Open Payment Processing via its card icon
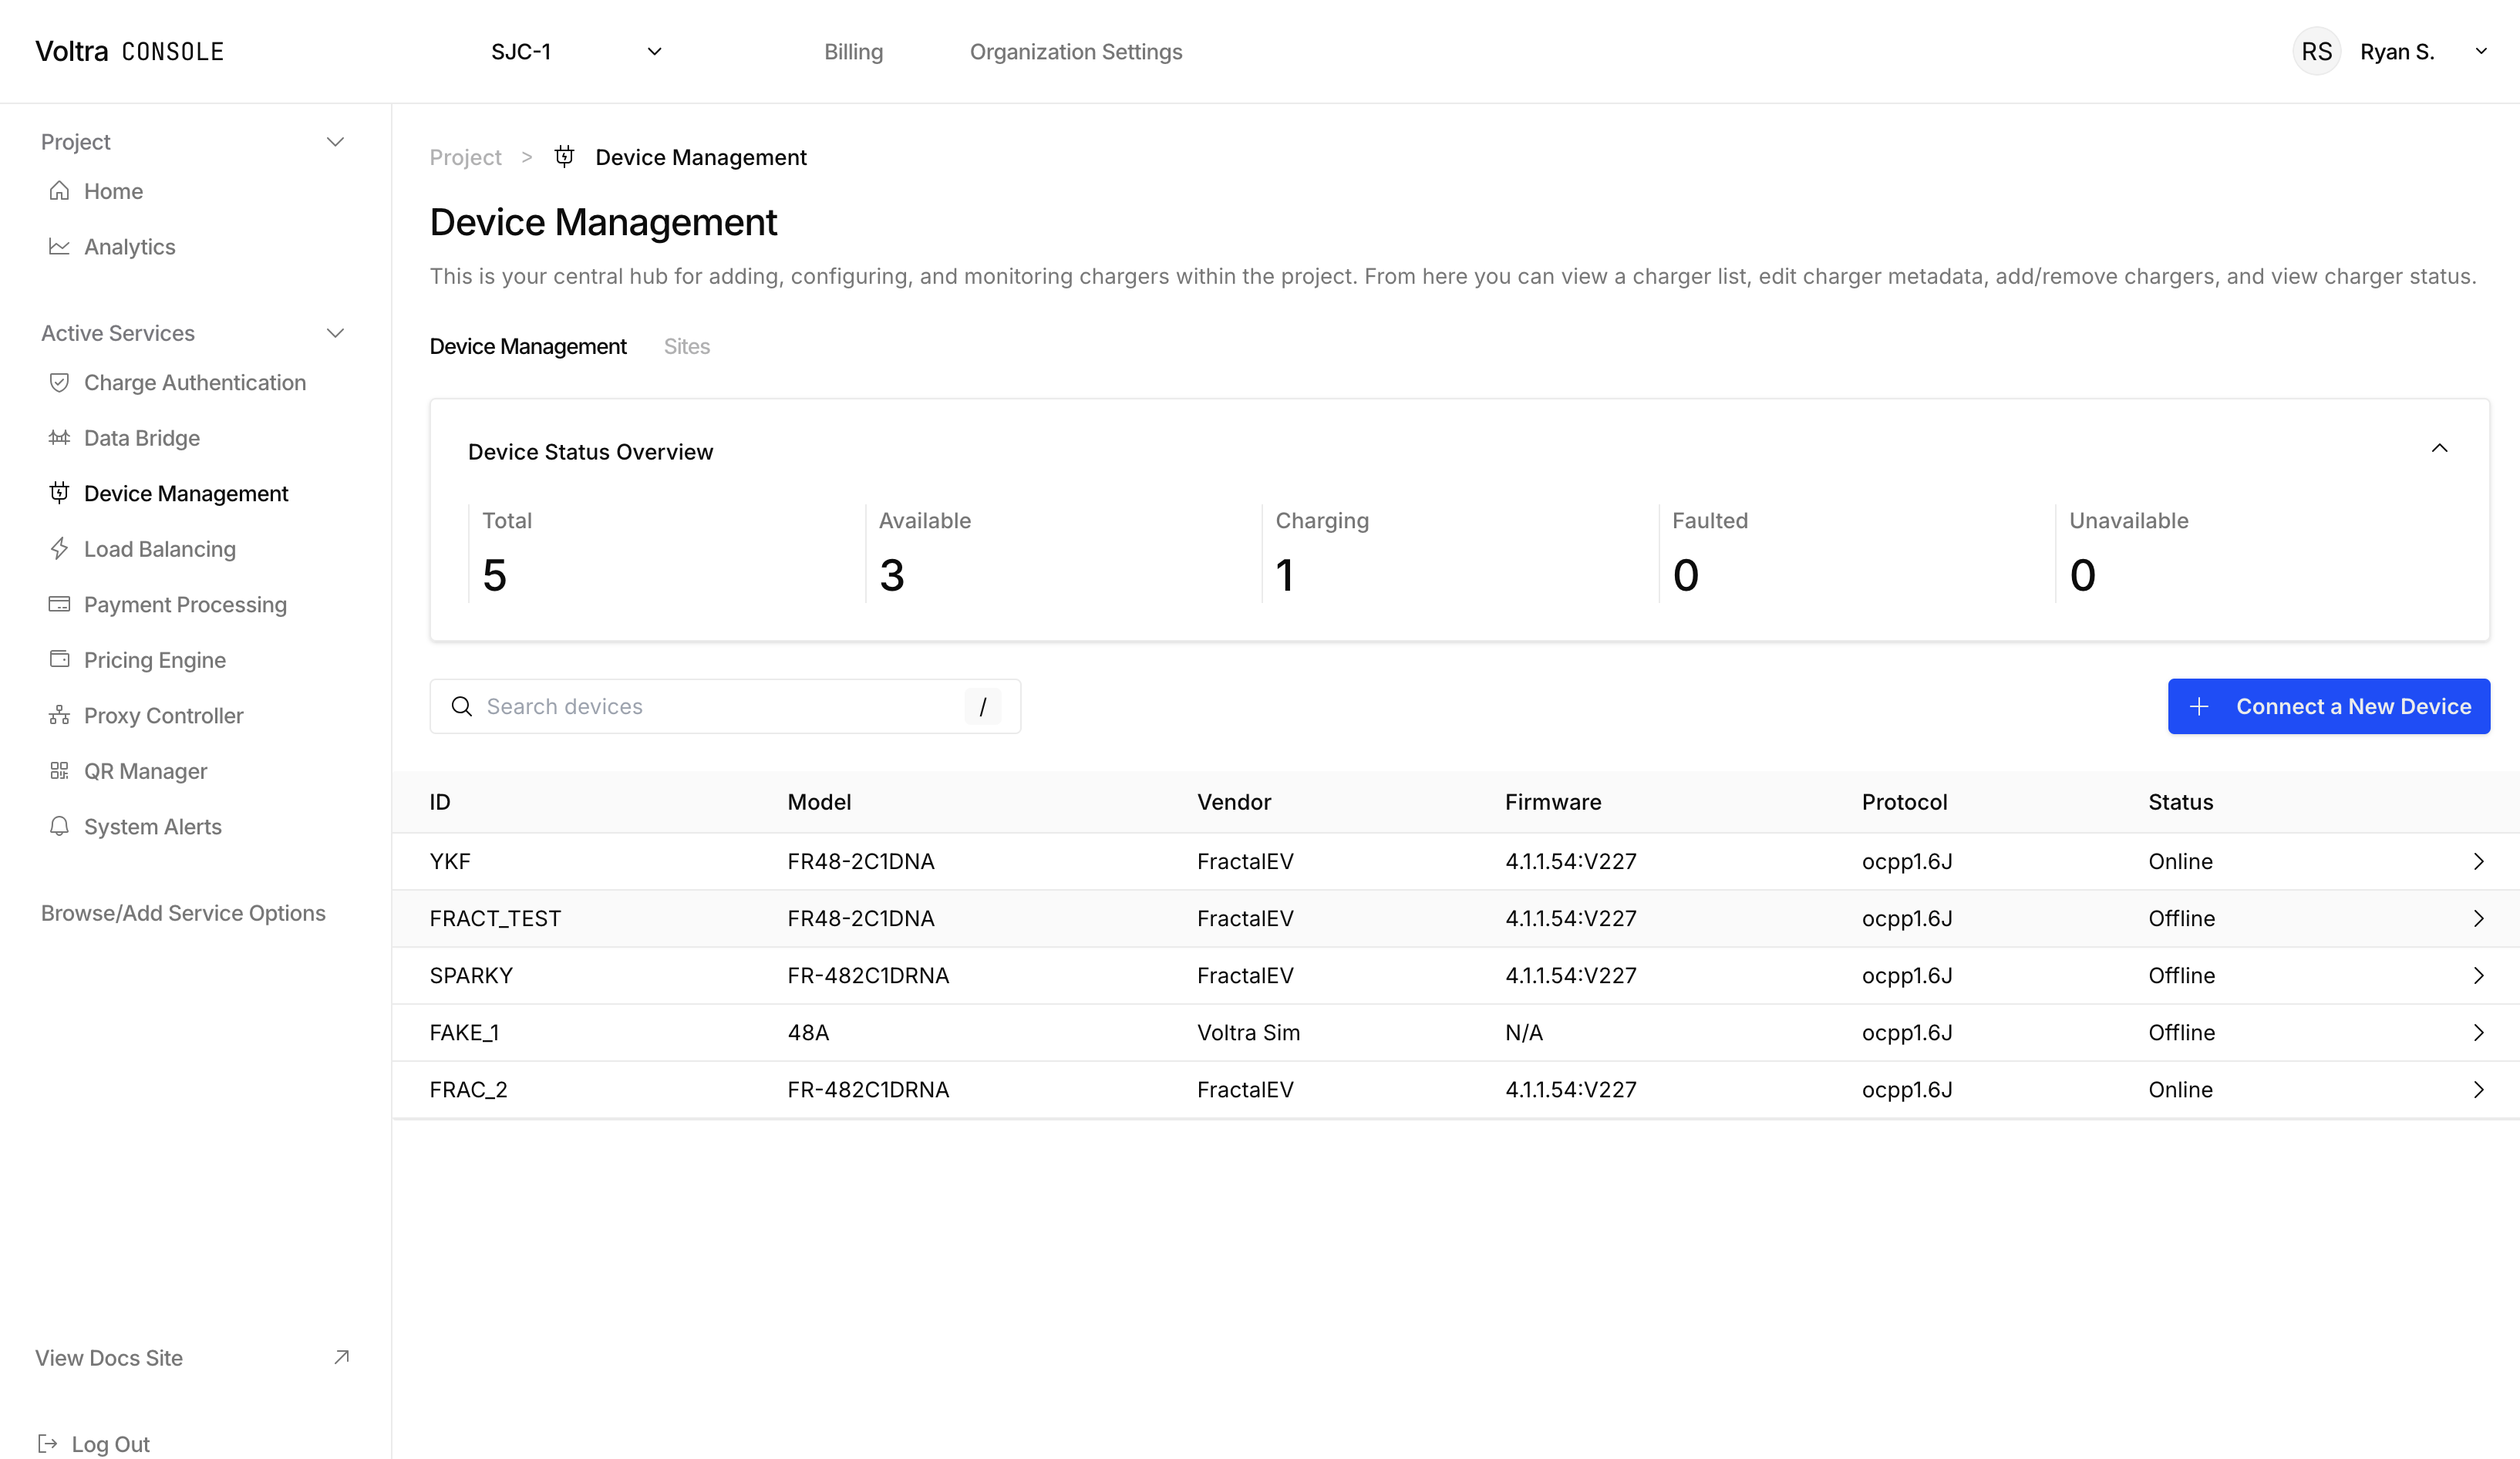The height and width of the screenshot is (1459, 2520). (x=59, y=604)
